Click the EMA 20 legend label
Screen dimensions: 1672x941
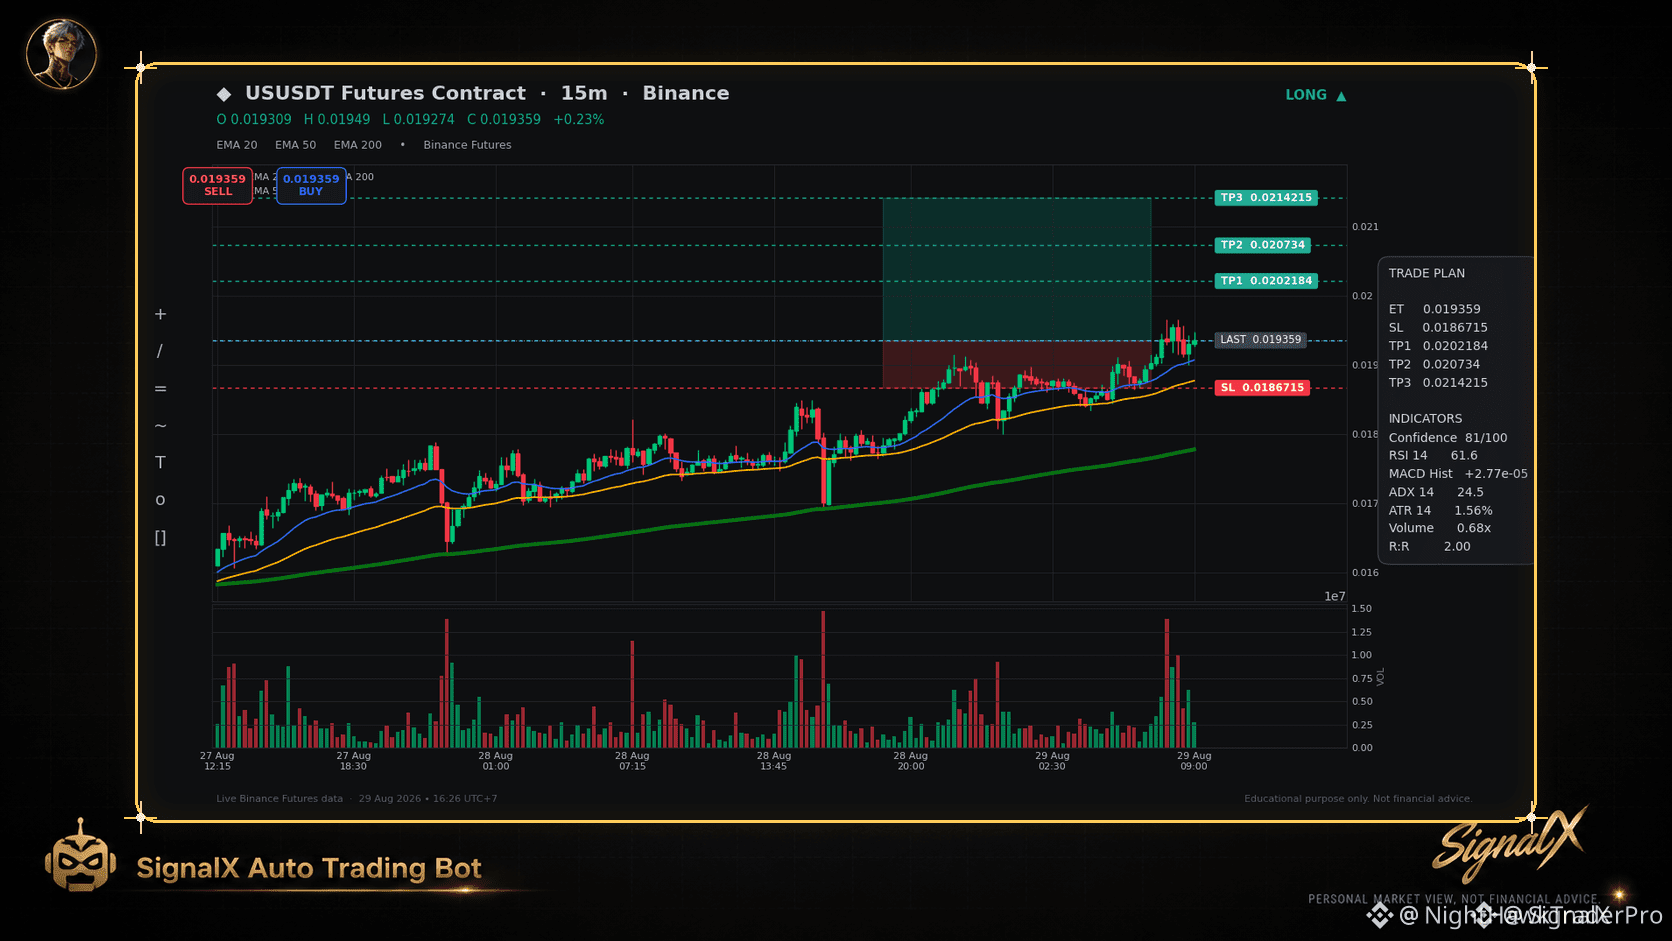(x=237, y=145)
